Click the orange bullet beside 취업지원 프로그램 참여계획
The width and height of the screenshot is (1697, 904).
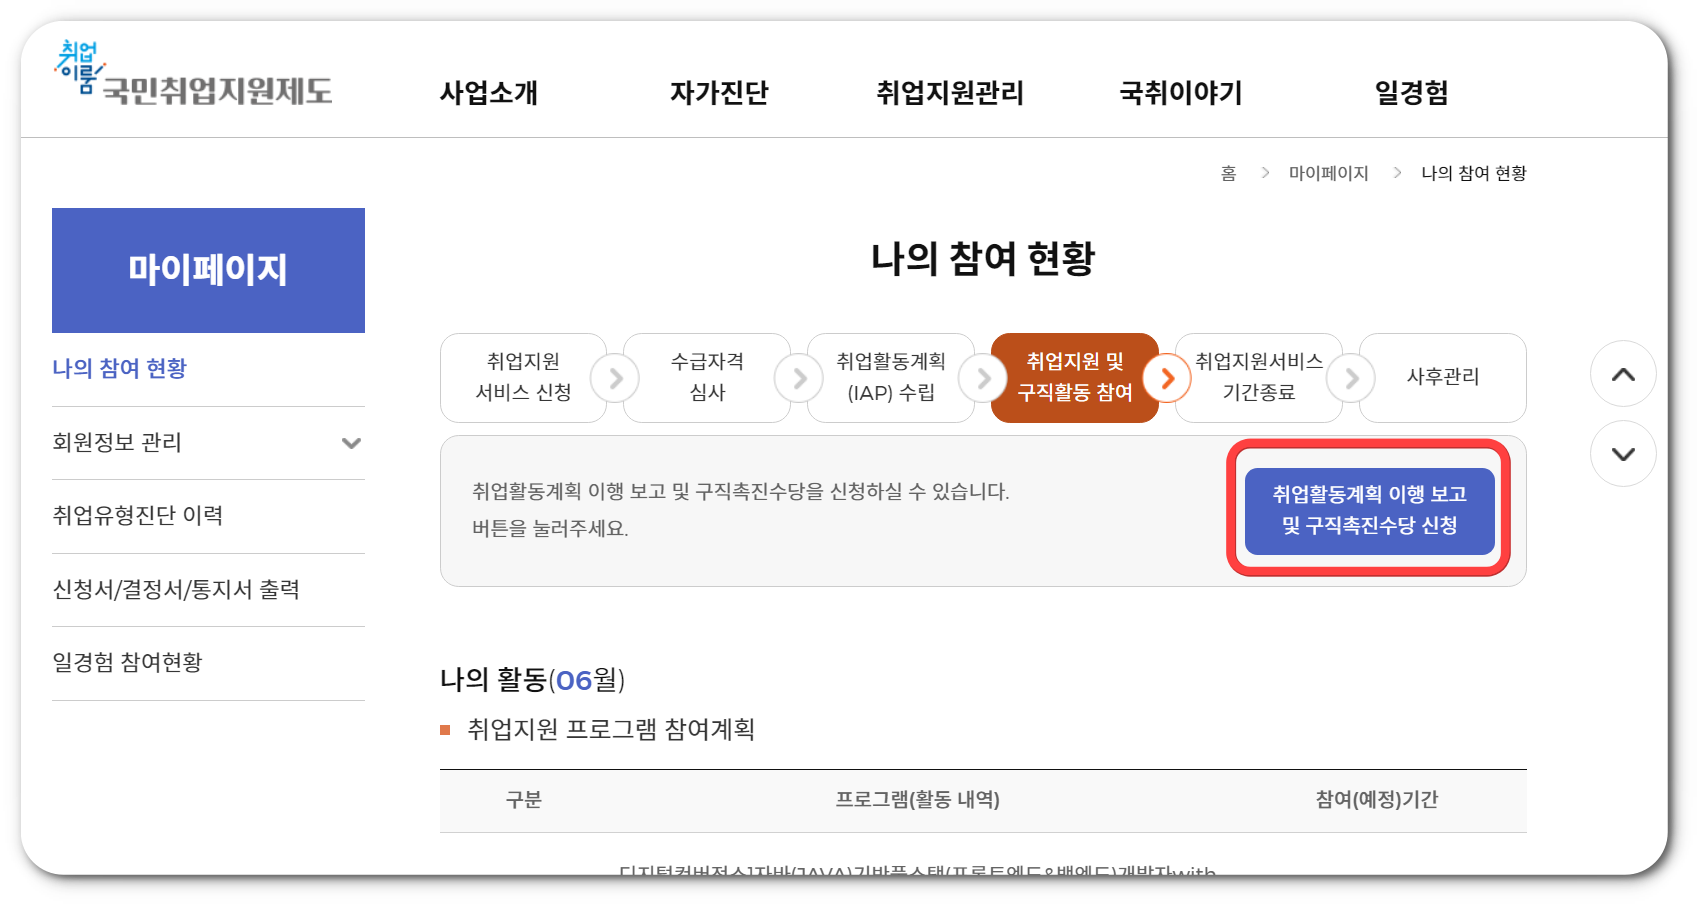point(446,730)
